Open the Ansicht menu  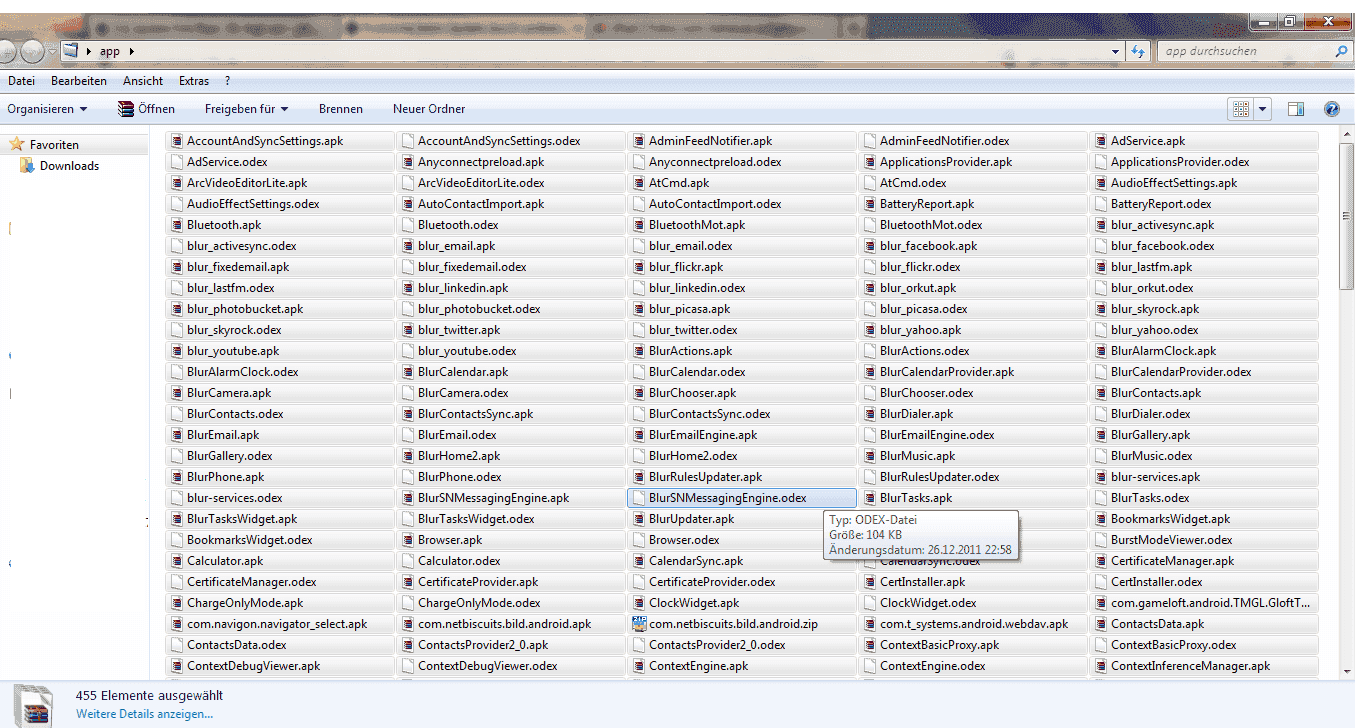[143, 81]
